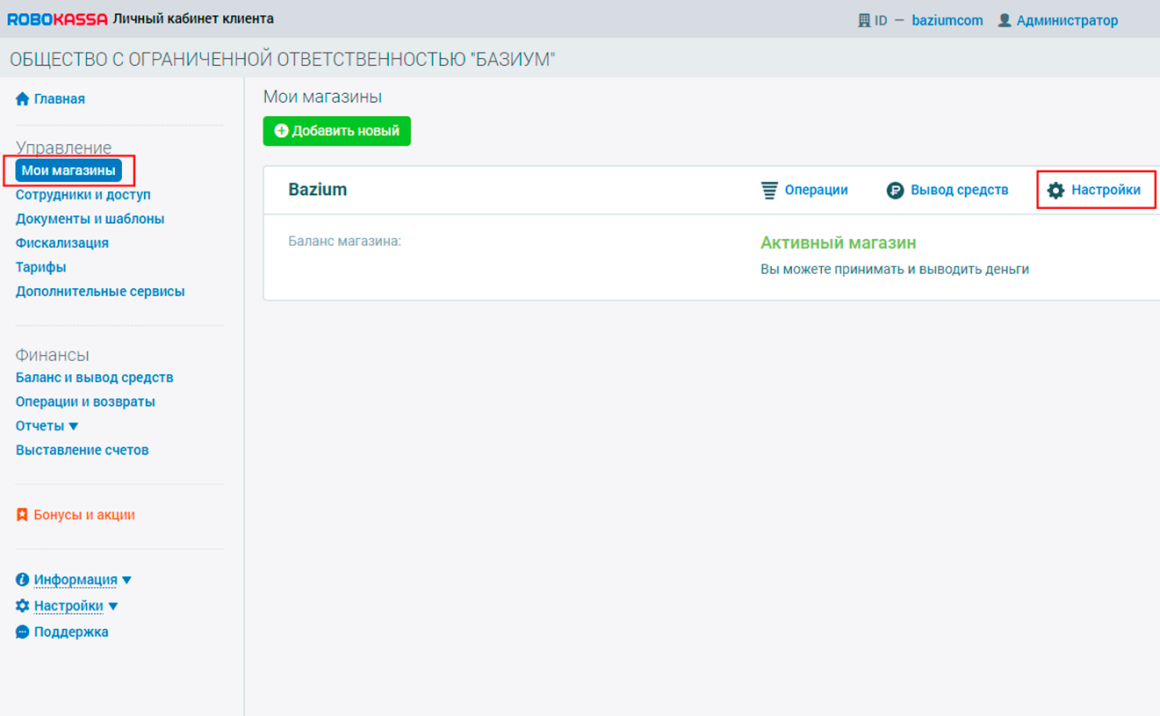The image size is (1160, 716).
Task: Open Документы и шаблоны
Action: coord(90,219)
